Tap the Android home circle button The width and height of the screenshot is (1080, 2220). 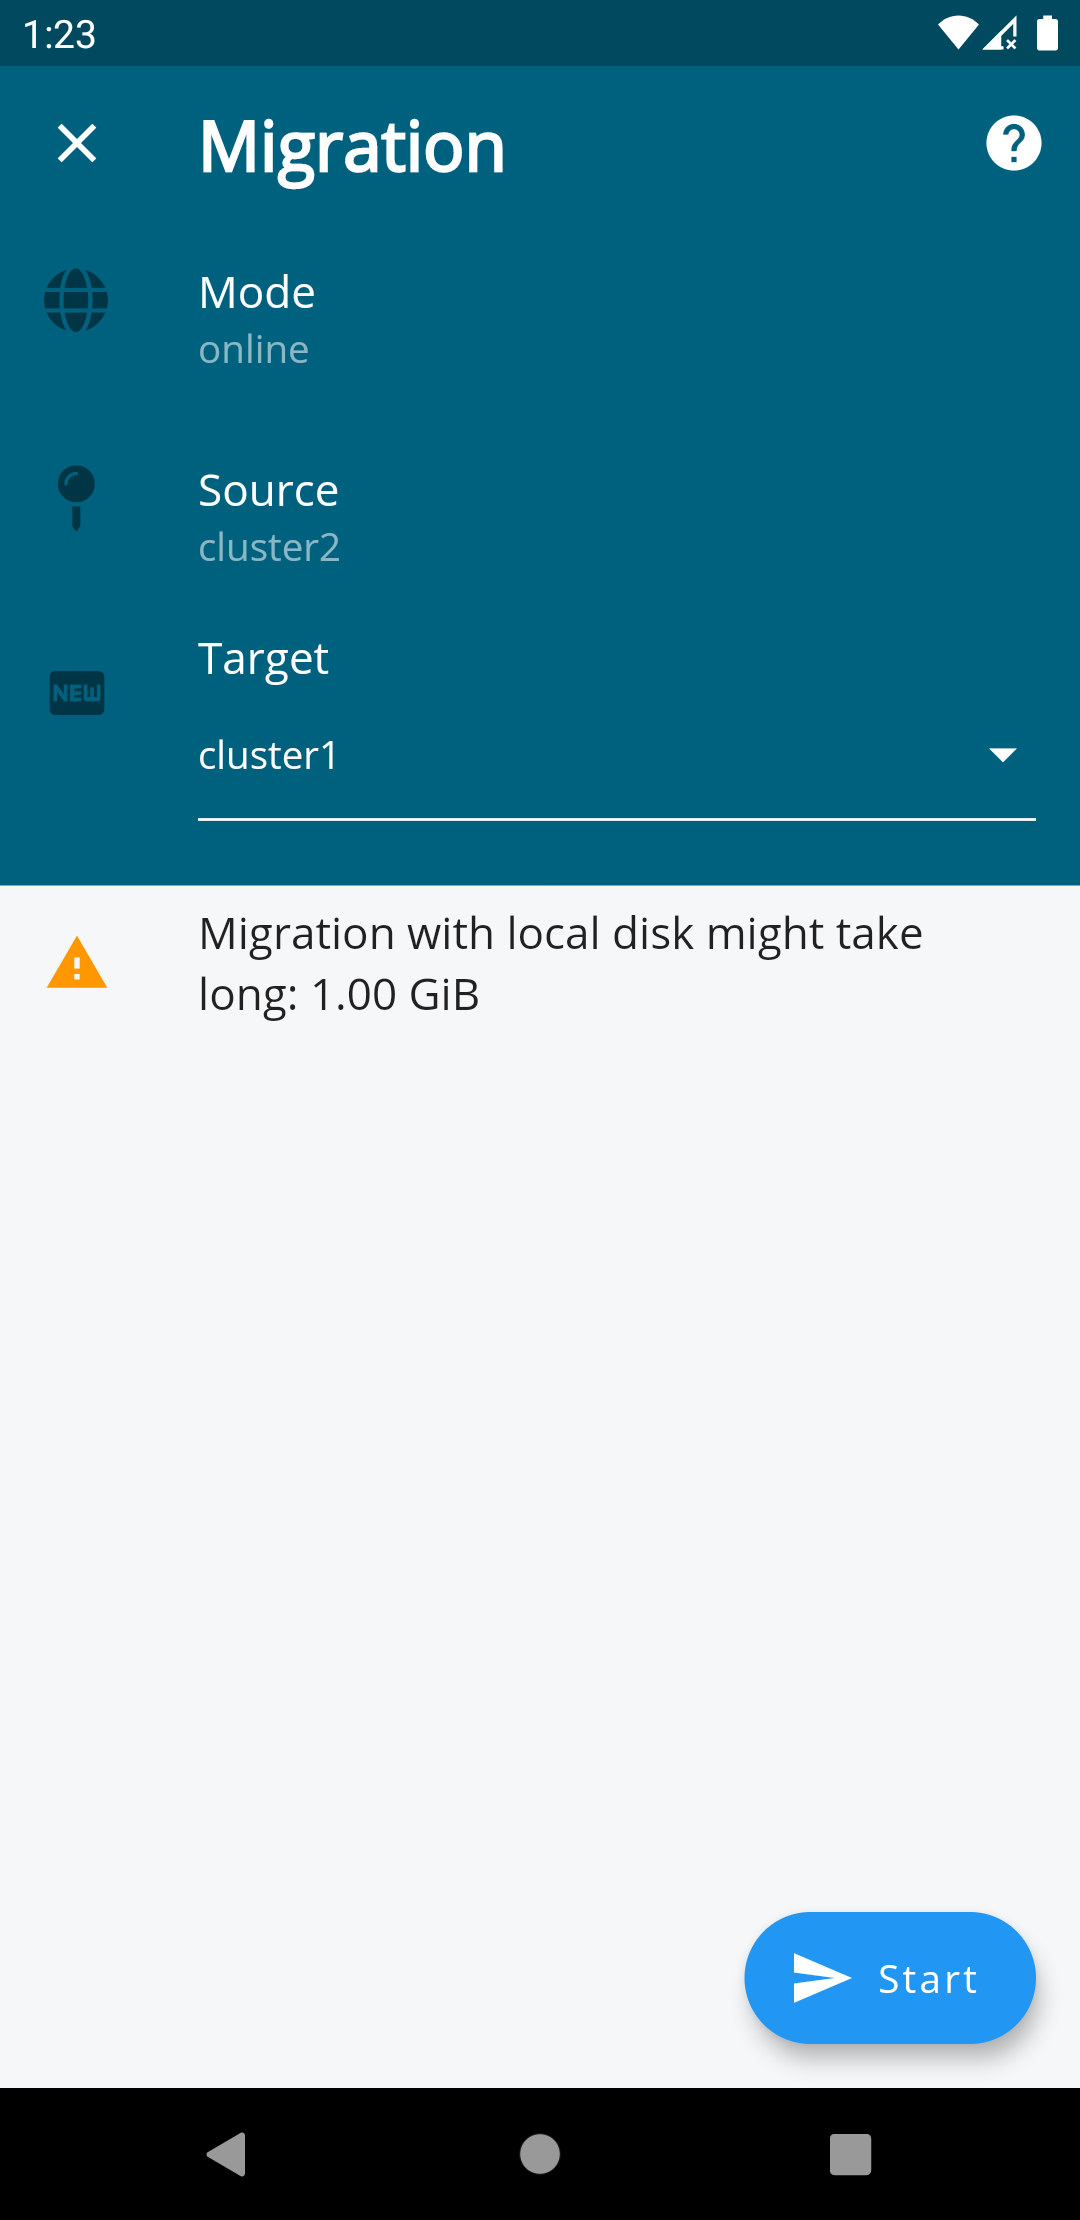point(540,2154)
